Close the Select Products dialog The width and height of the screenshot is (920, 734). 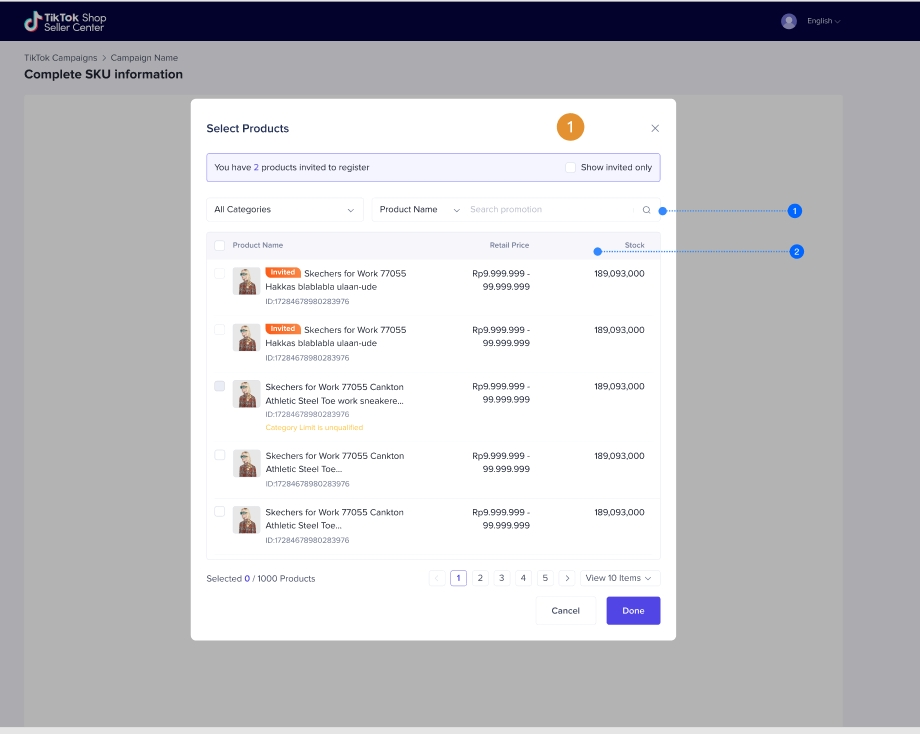pyautogui.click(x=655, y=128)
